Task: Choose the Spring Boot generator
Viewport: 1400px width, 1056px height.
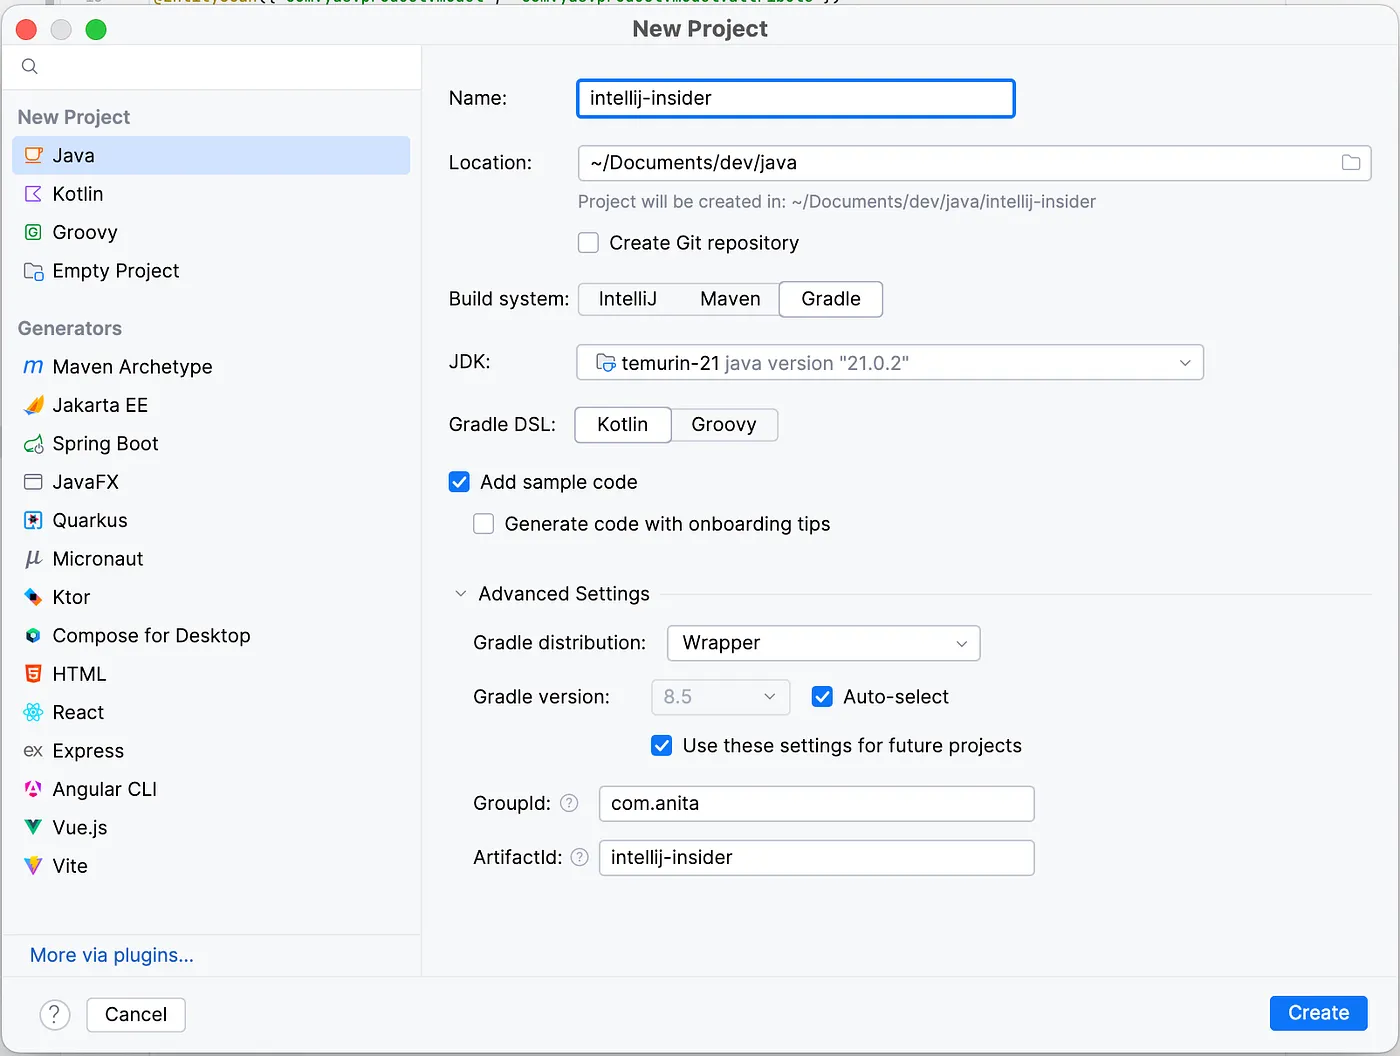Action: tap(104, 443)
